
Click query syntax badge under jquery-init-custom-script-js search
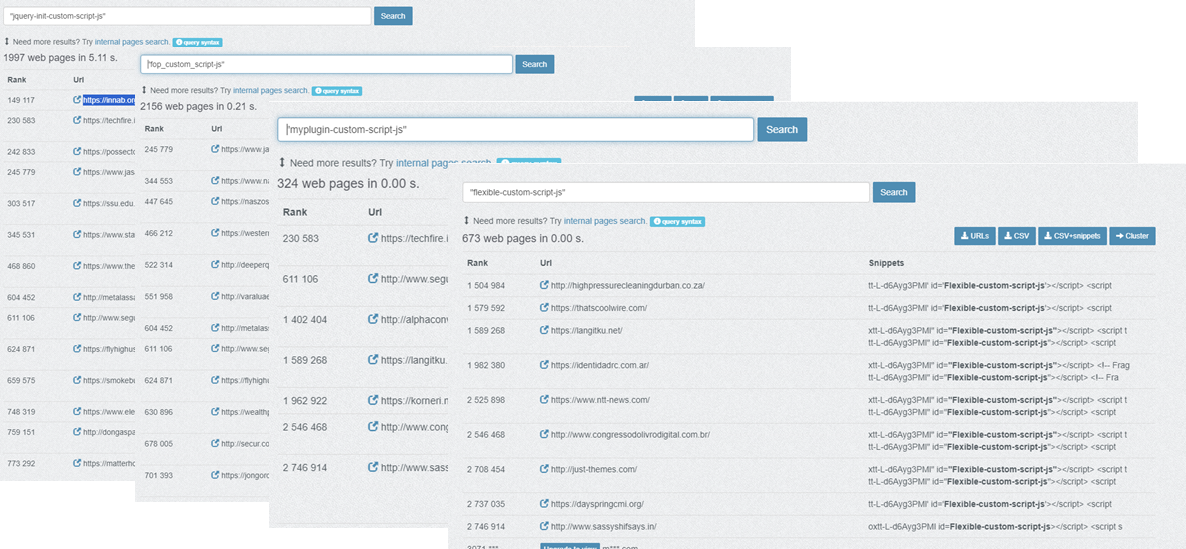pos(197,42)
